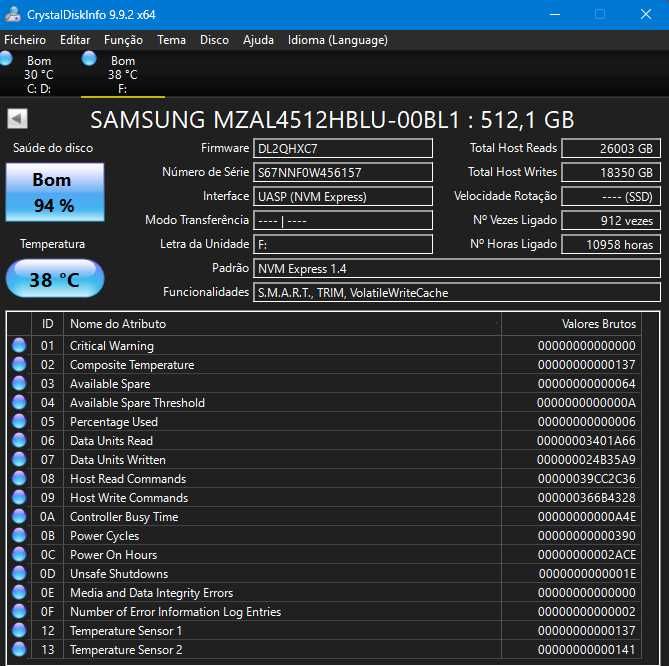Click the Velocidade Rotação value ---- (SSD)

(x=611, y=196)
